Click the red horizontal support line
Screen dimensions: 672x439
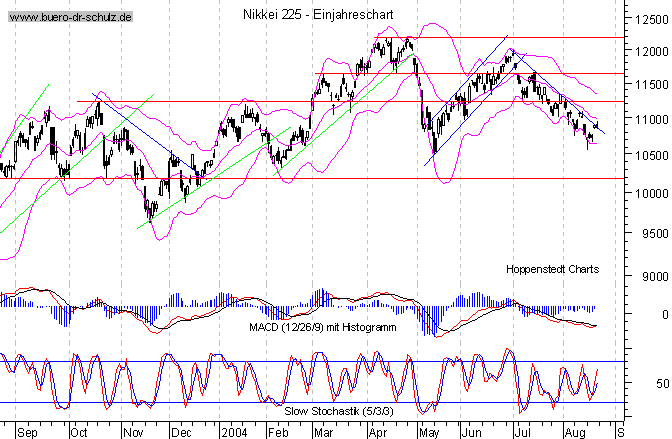click(300, 178)
